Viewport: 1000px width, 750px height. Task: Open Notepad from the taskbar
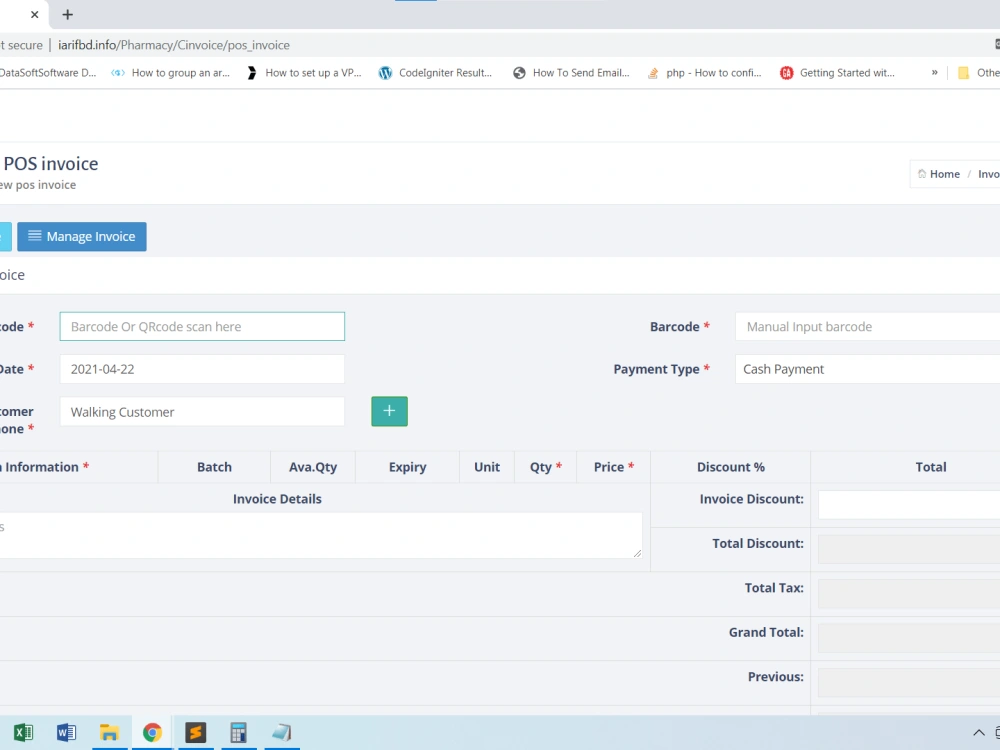281,732
